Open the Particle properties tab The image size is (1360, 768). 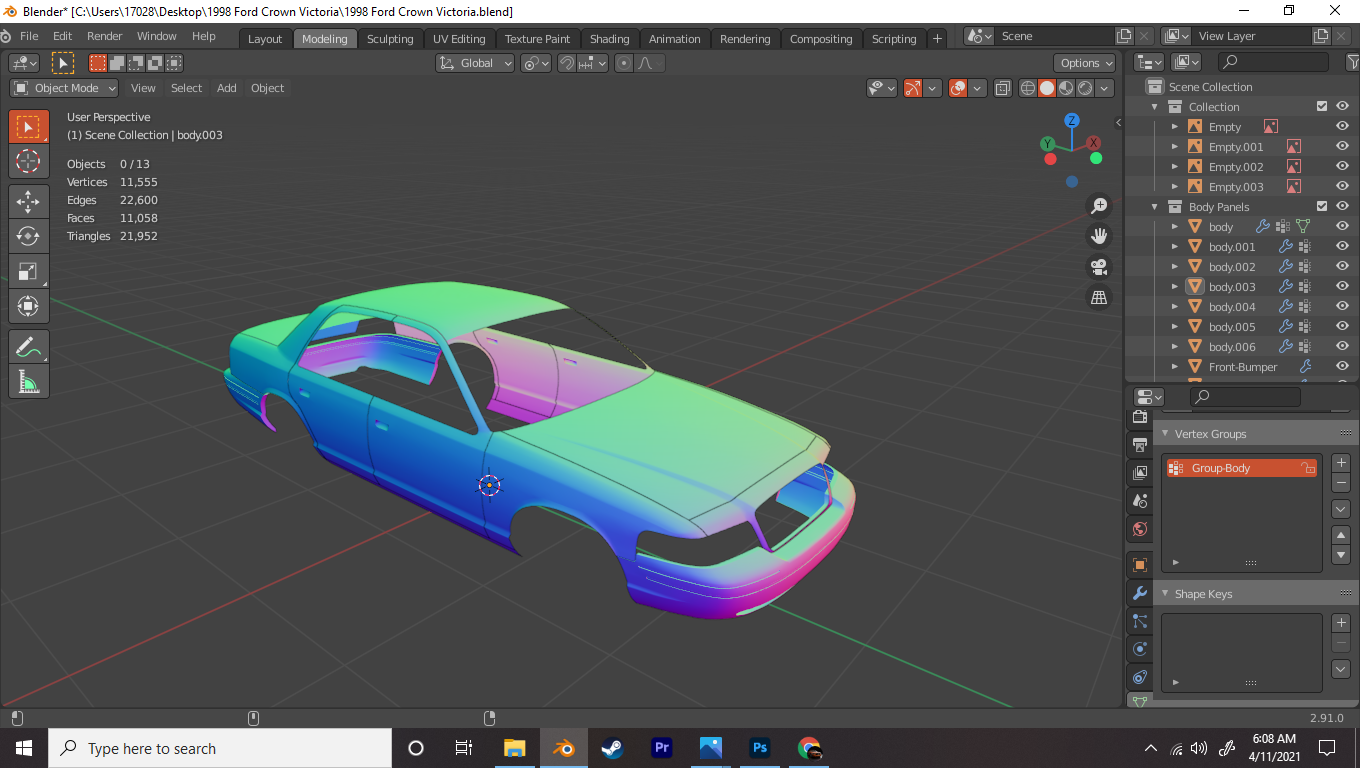coord(1140,621)
